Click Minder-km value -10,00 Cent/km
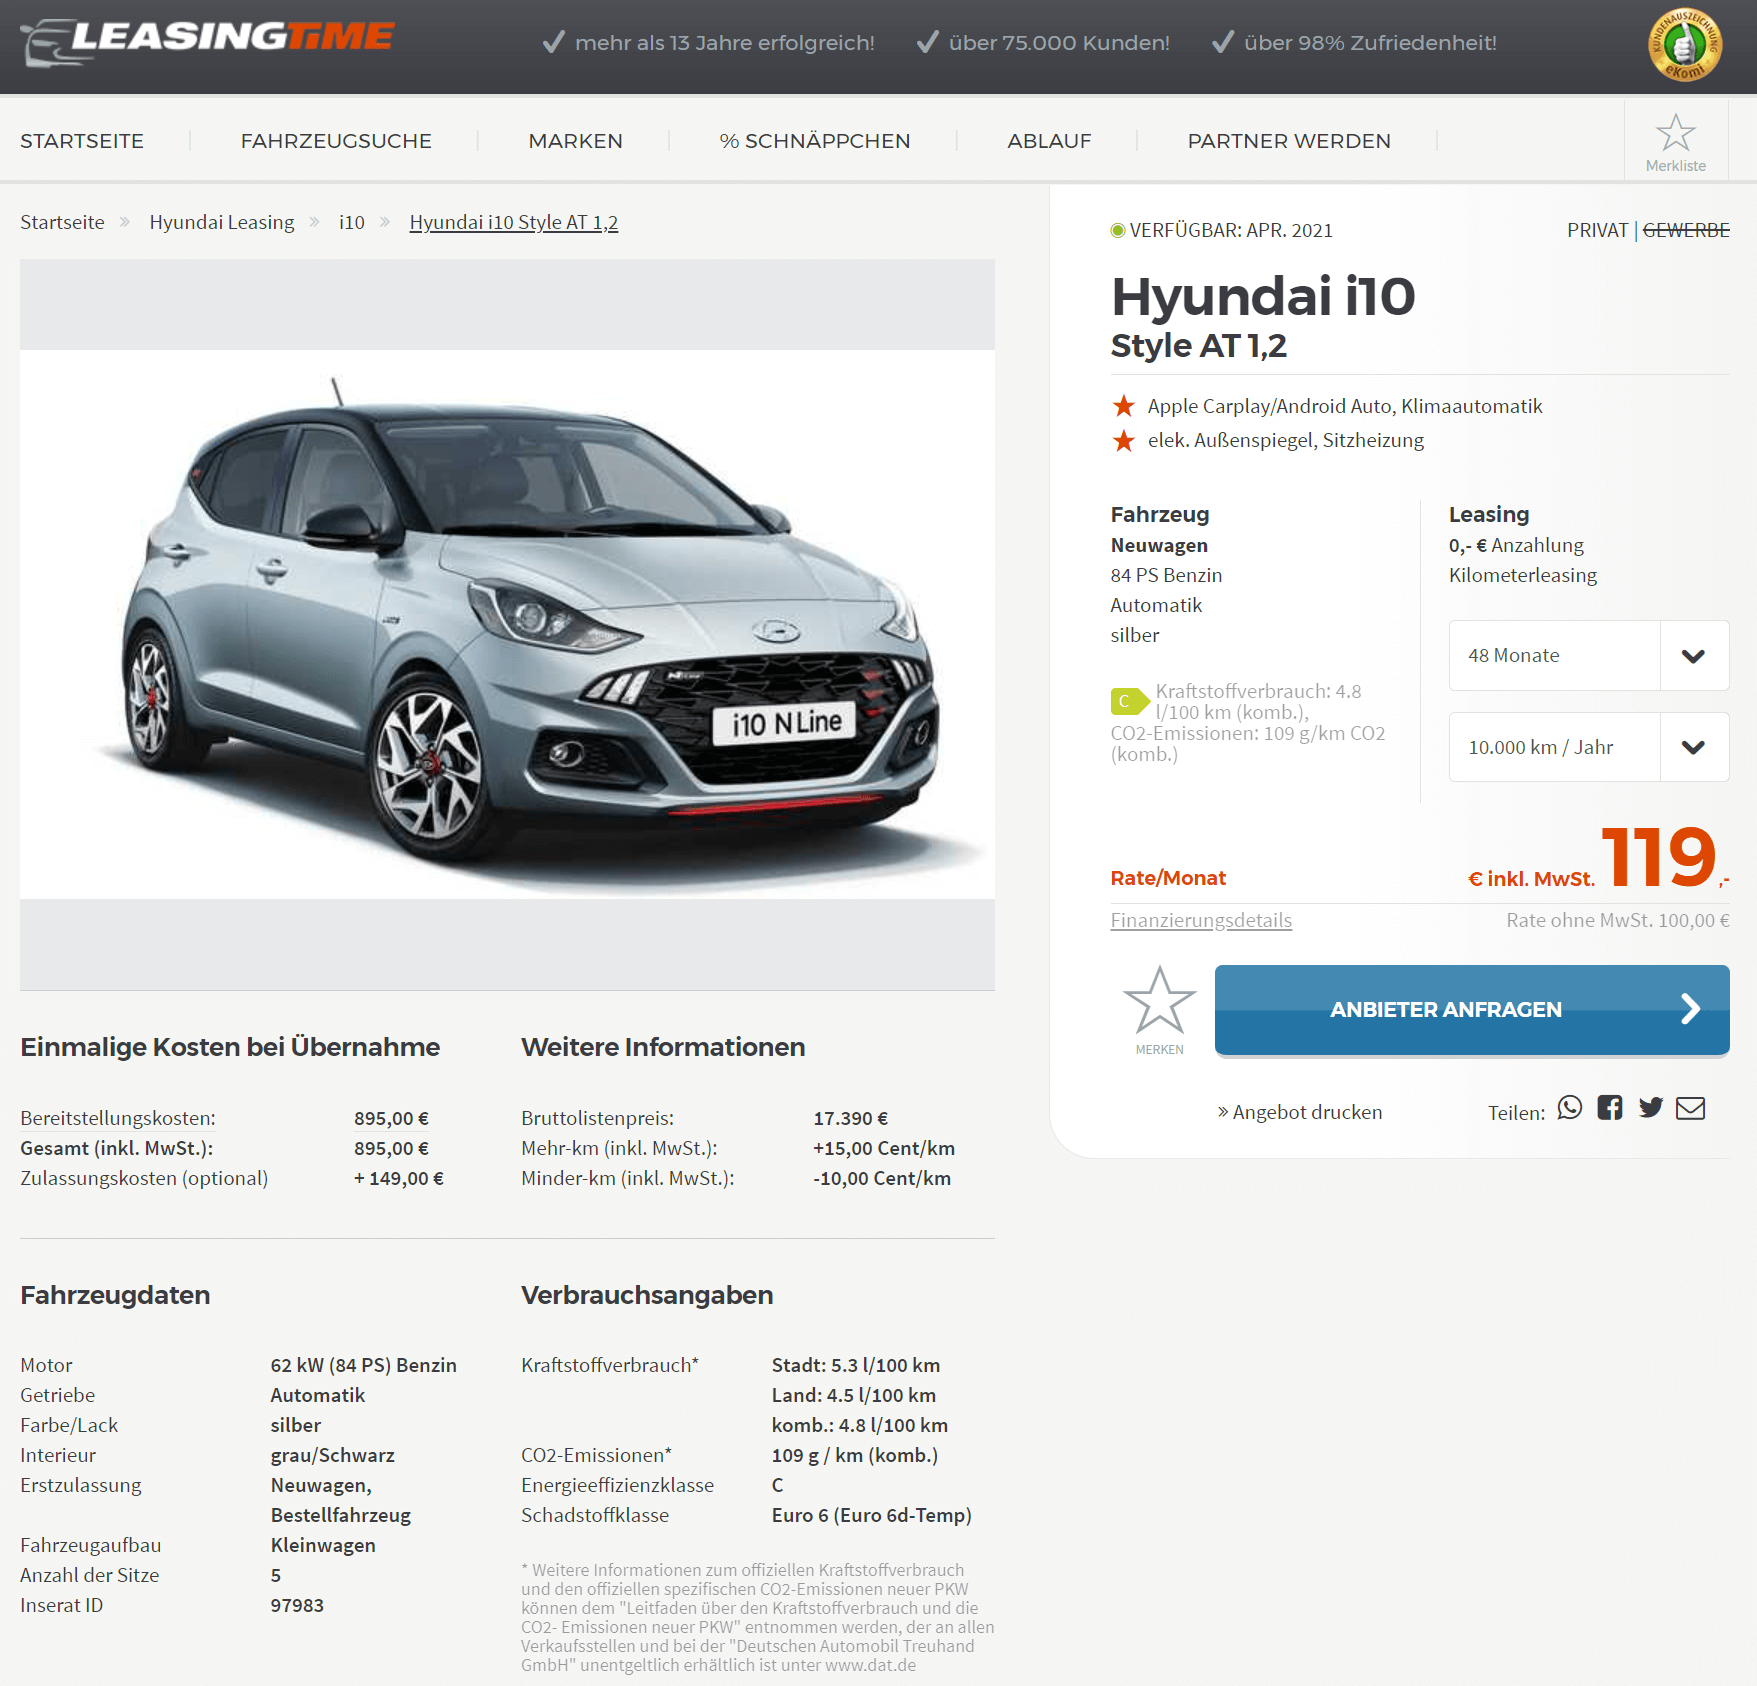Viewport: 1757px width, 1686px height. (882, 1178)
